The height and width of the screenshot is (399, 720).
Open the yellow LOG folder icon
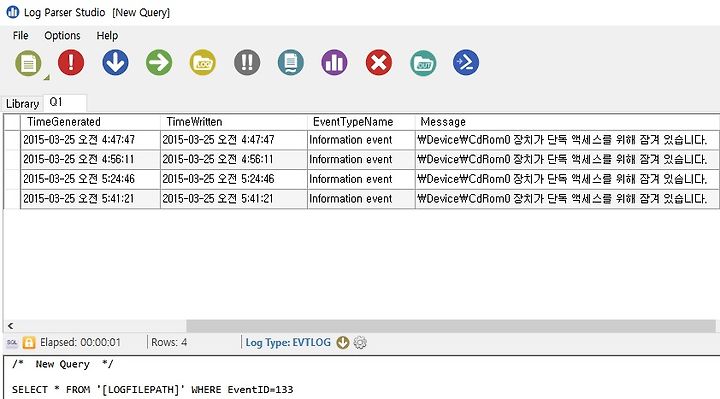coord(202,62)
